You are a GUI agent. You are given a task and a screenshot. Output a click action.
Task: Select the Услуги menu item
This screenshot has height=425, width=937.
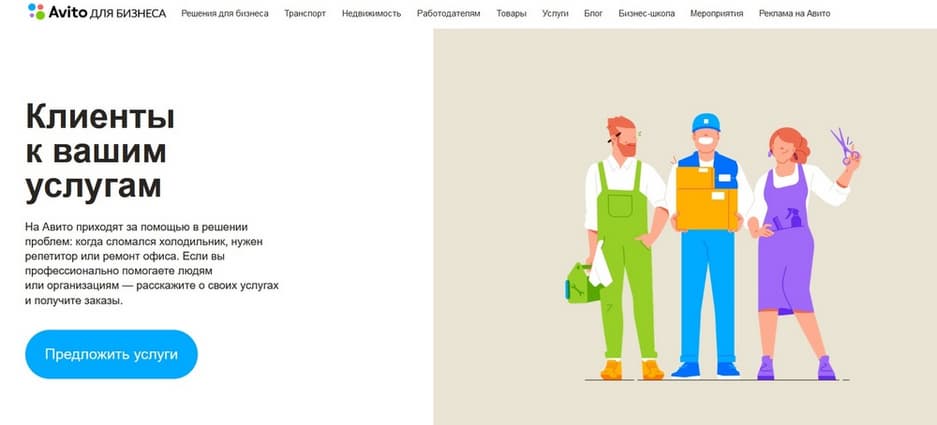tap(555, 13)
